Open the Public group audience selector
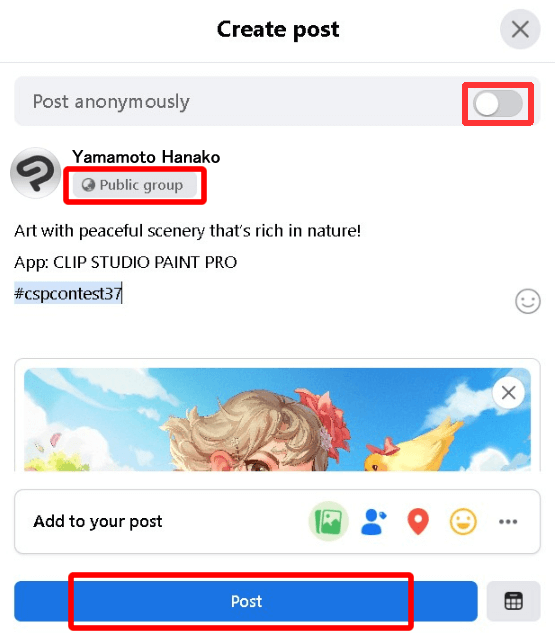This screenshot has height=633, width=555. coord(135,185)
